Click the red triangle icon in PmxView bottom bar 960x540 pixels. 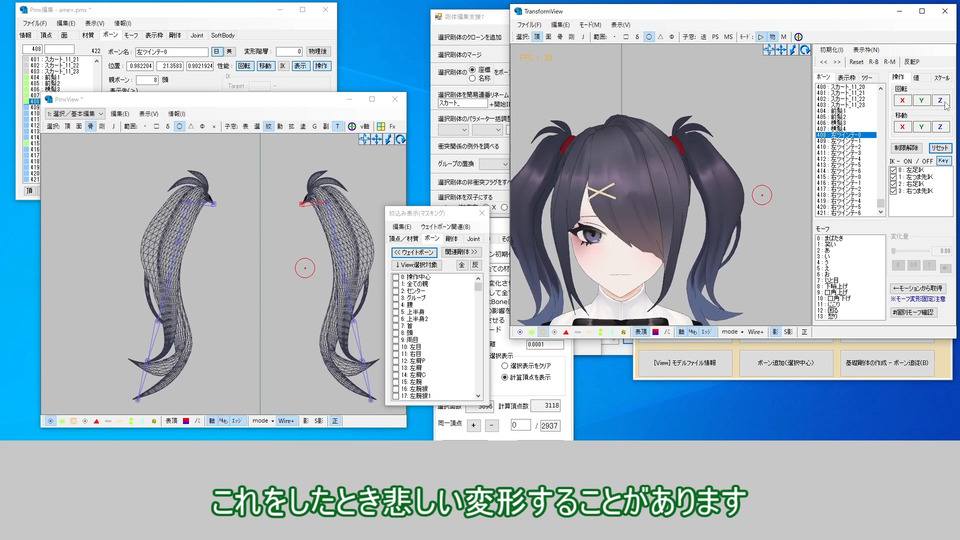[96, 421]
